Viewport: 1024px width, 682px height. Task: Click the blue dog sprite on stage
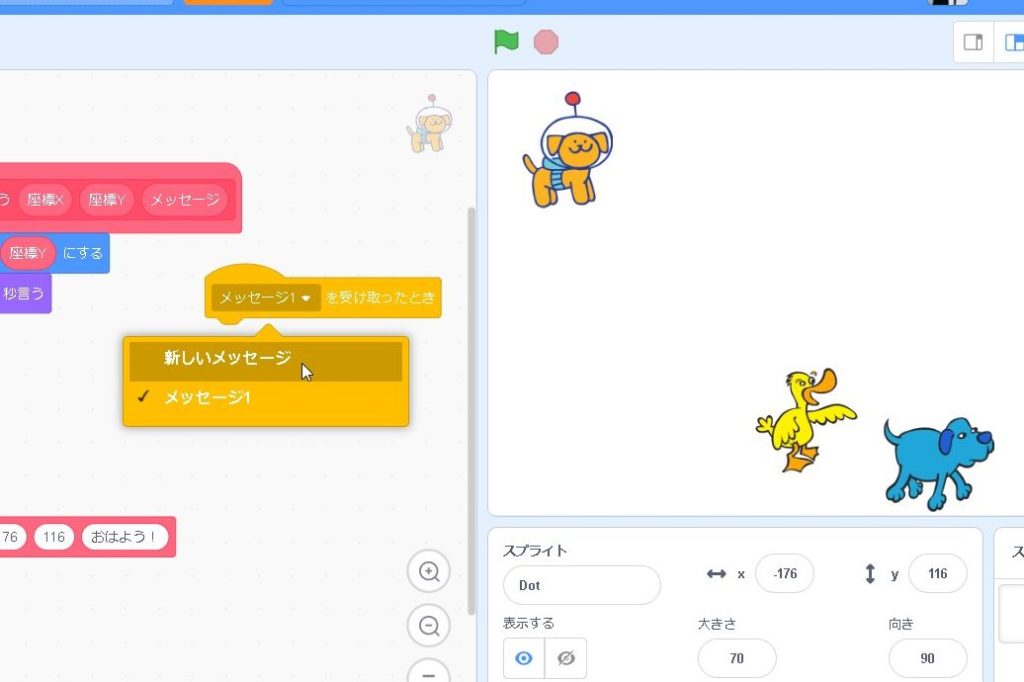937,461
